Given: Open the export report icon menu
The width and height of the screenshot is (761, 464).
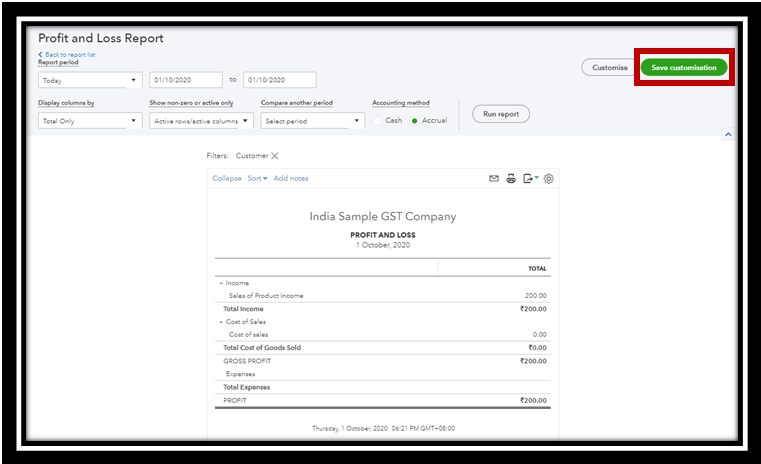Looking at the screenshot, I should [x=529, y=179].
